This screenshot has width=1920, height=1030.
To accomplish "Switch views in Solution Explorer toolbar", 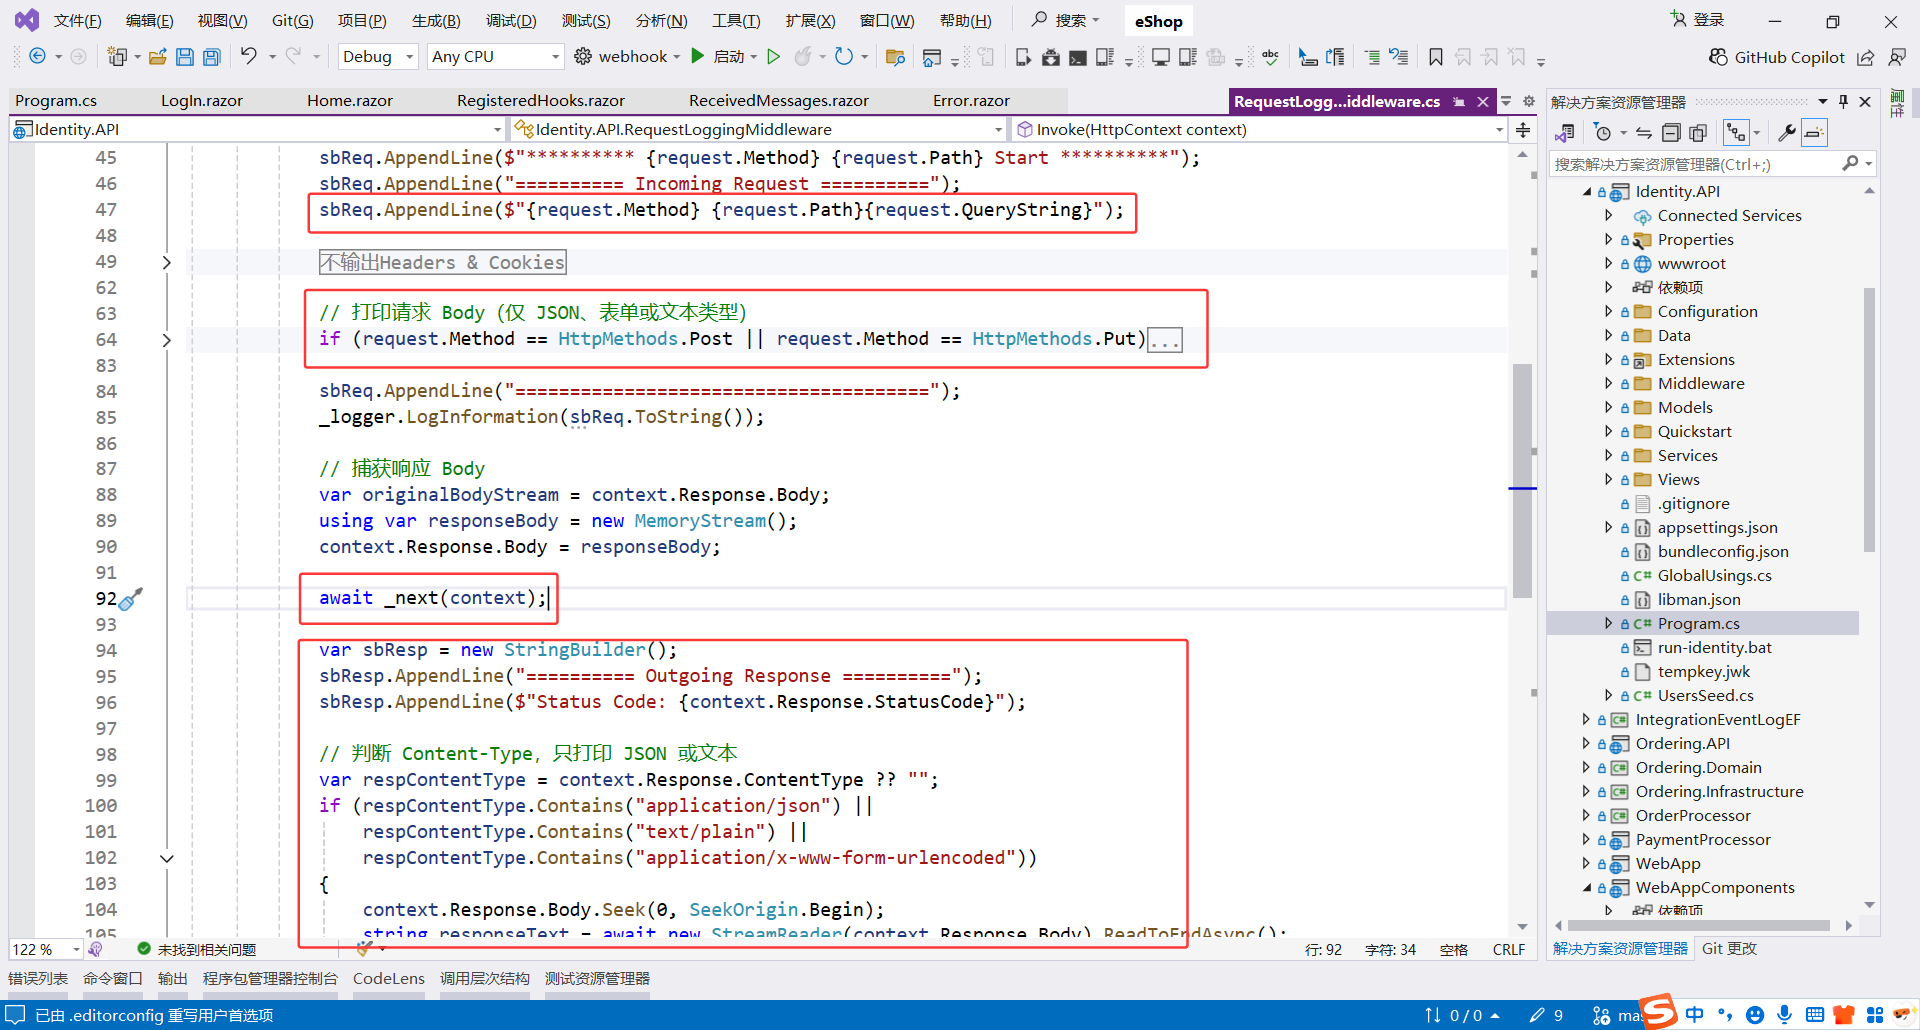I will pos(1565,133).
